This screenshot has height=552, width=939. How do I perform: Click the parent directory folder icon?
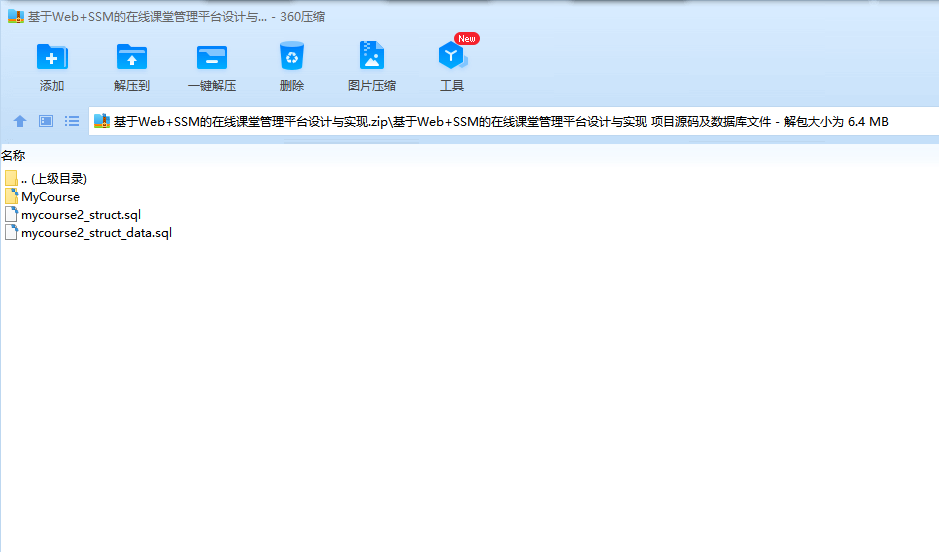point(11,178)
